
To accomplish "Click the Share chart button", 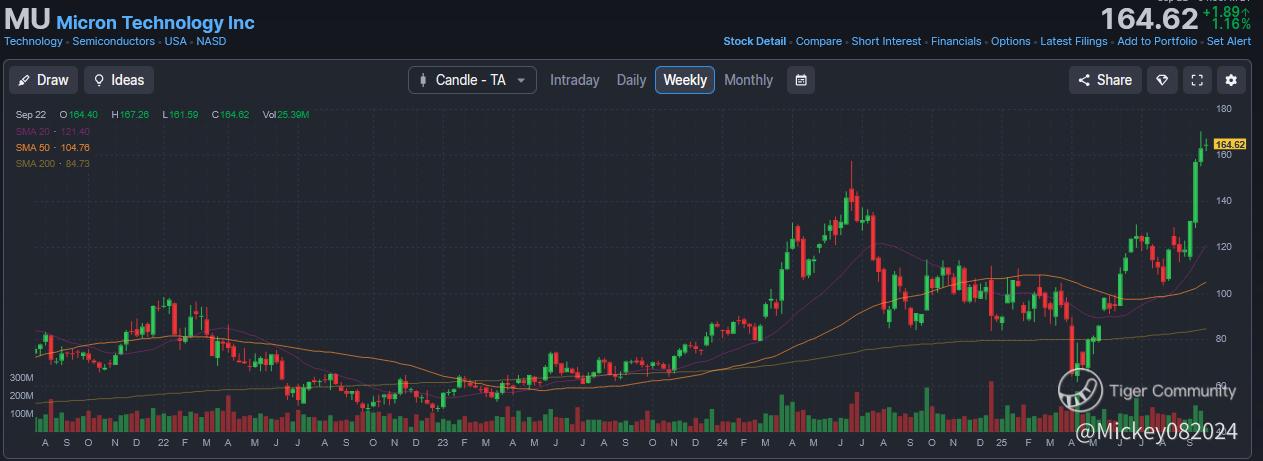I will [x=1105, y=80].
